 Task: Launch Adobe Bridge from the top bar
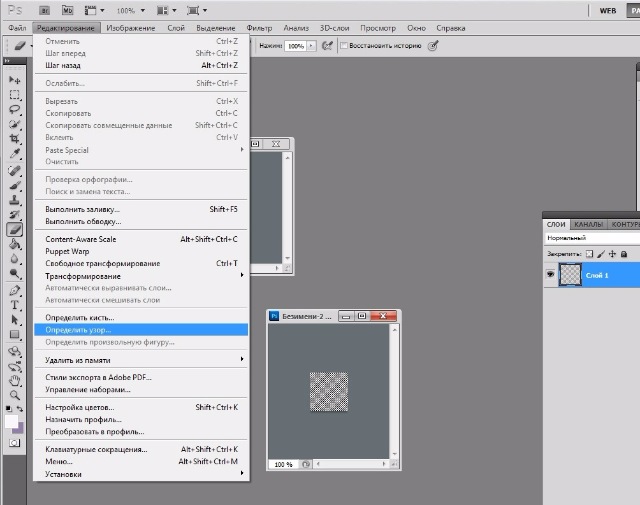[42, 10]
